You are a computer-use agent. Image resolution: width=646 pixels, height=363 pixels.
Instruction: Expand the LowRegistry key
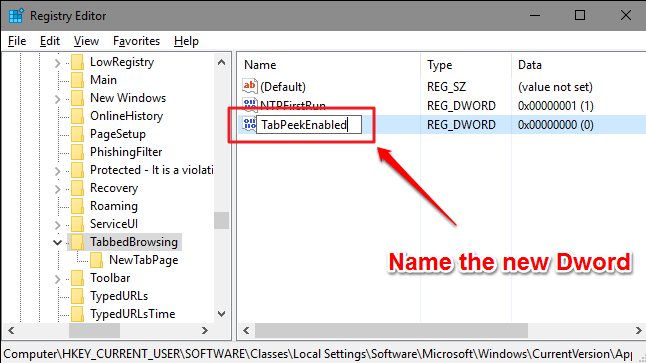click(x=57, y=63)
